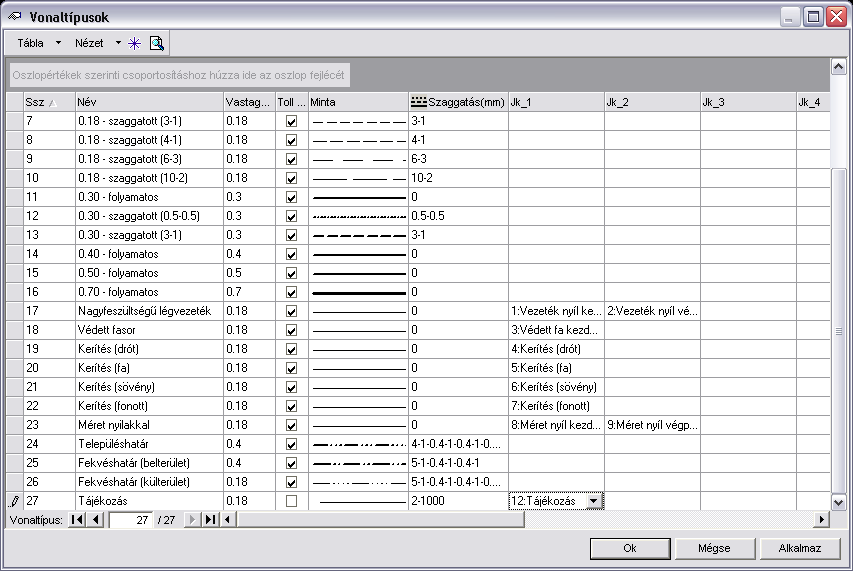
Task: Sort by the Ssz column header
Action: [x=49, y=102]
